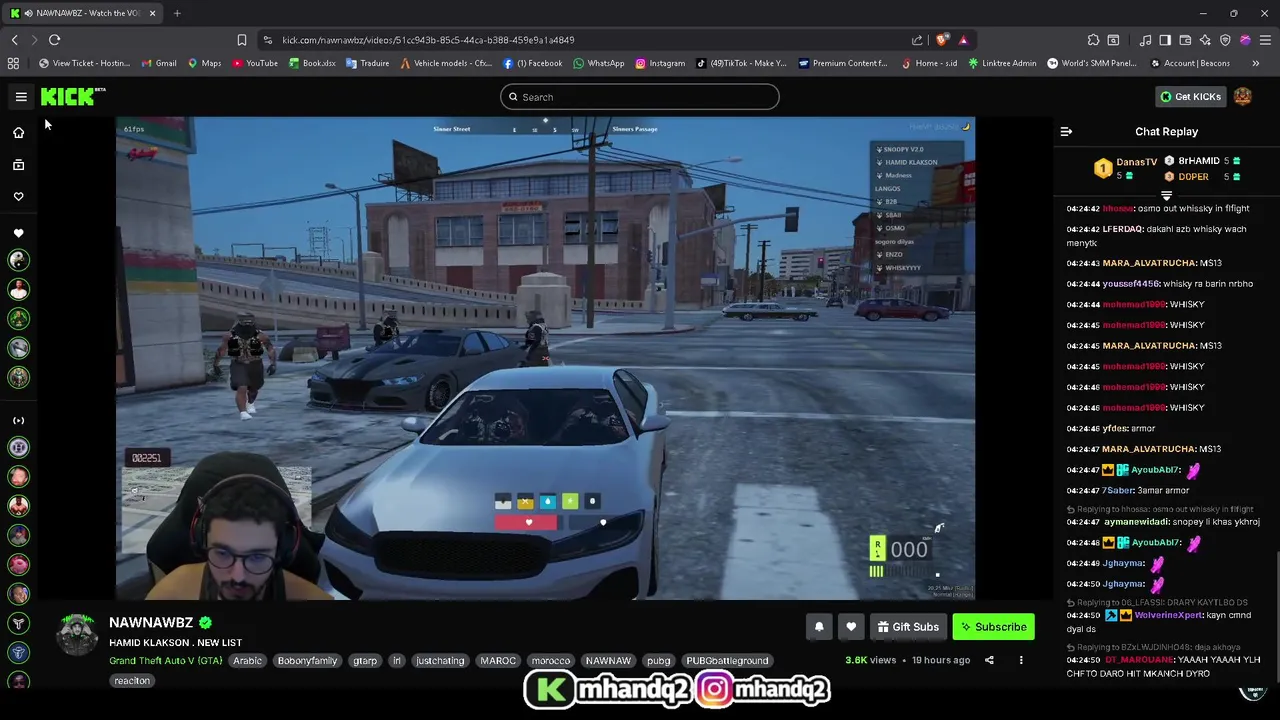Open browser extensions puzzle icon
The height and width of the screenshot is (720, 1280).
point(1093,40)
